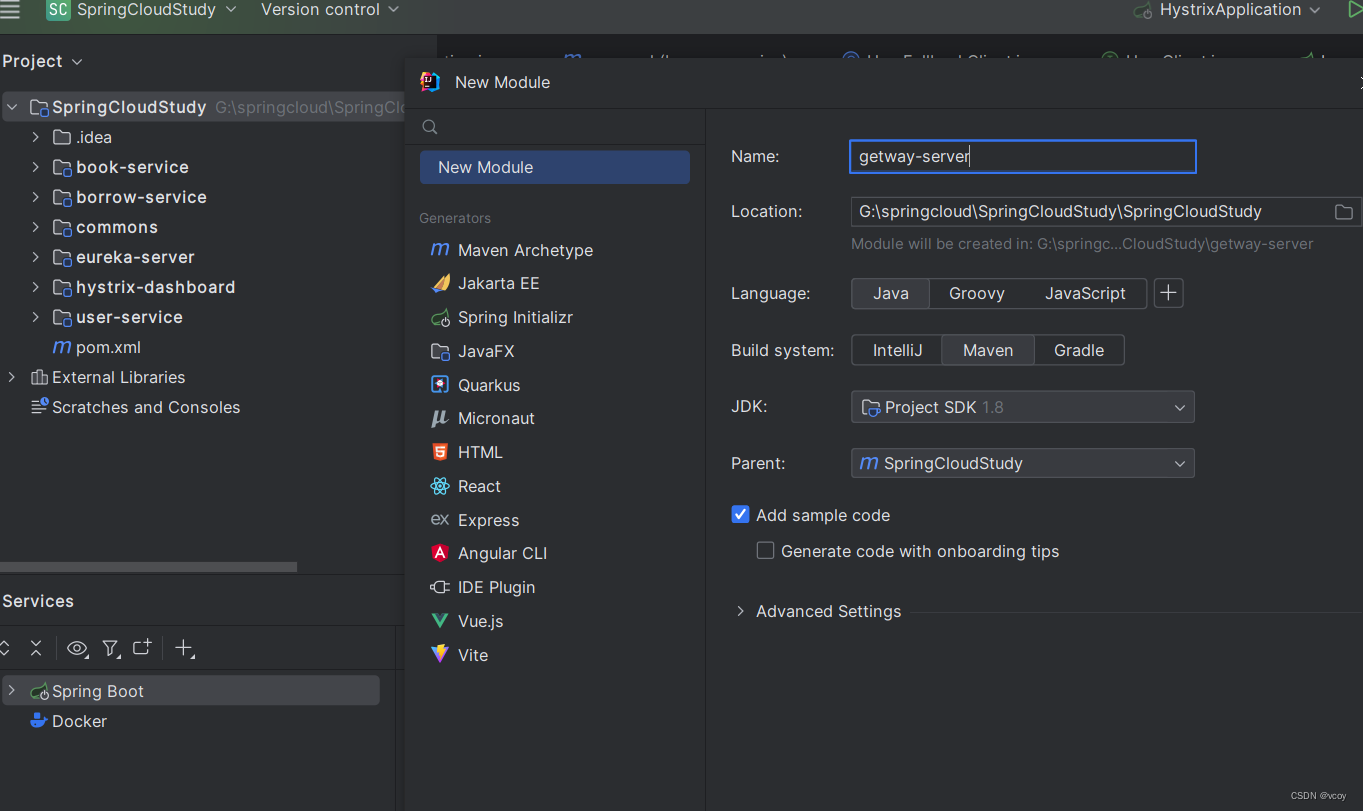Collapse the SpringCloudStudy root node
This screenshot has height=811, width=1363.
coord(12,107)
